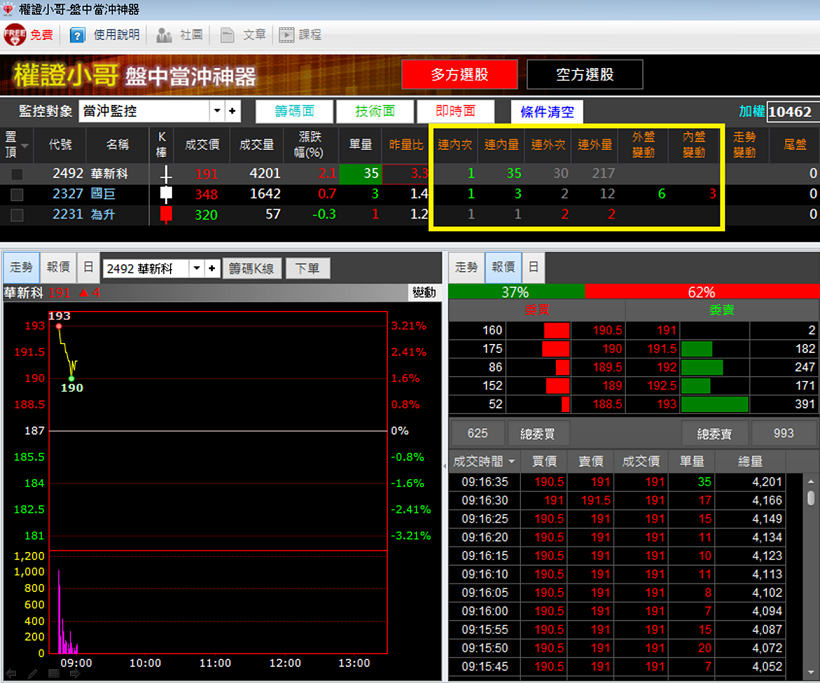
Task: Click the 單量 header in trade table
Action: click(x=692, y=461)
